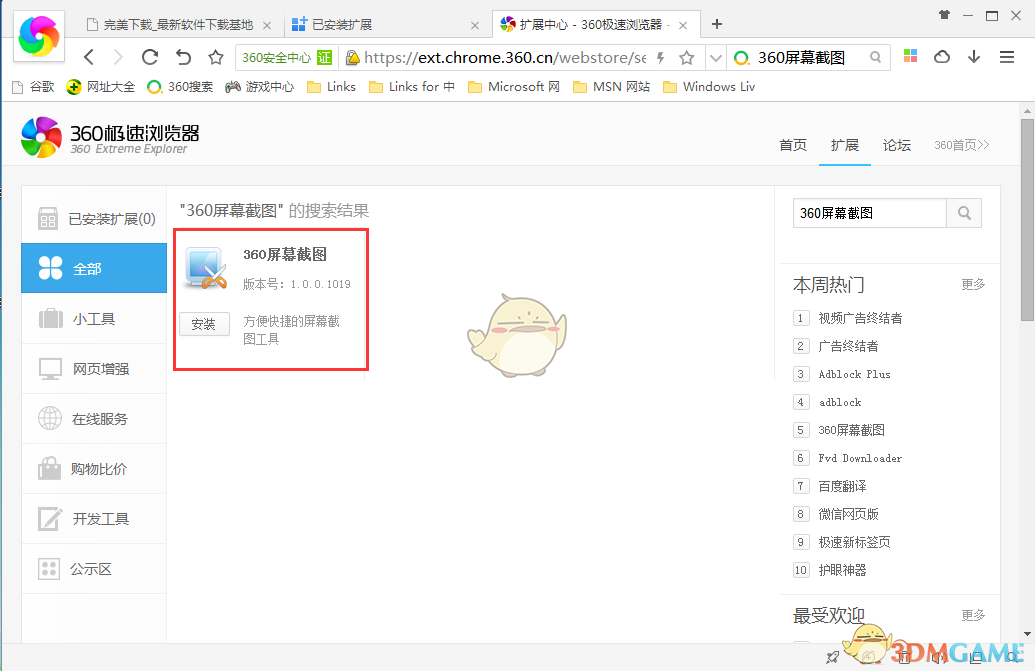Open the cloud sync icon
The width and height of the screenshot is (1035, 671).
[942, 57]
